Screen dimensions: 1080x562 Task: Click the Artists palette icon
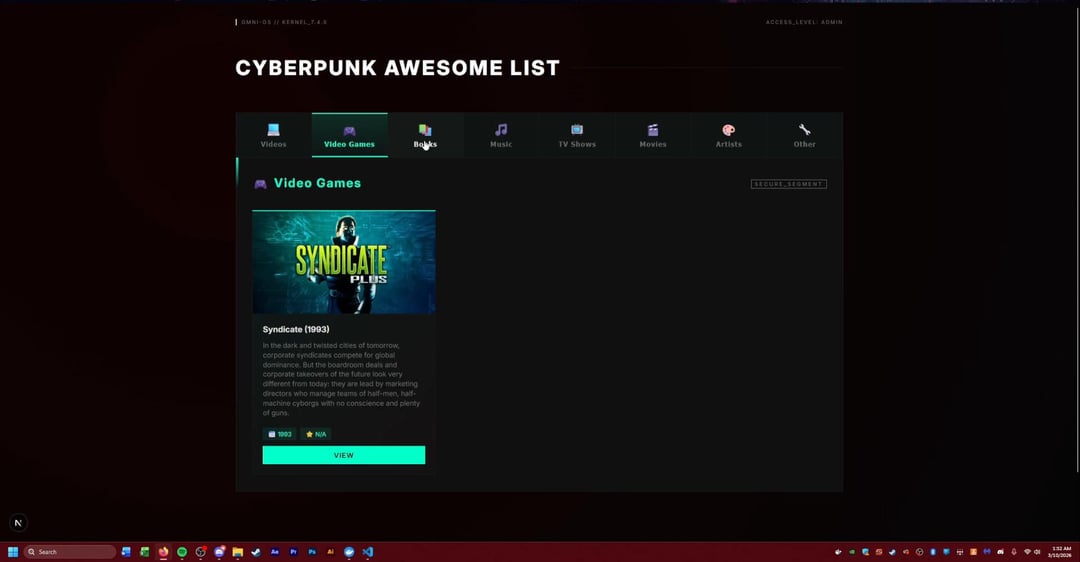[729, 130]
